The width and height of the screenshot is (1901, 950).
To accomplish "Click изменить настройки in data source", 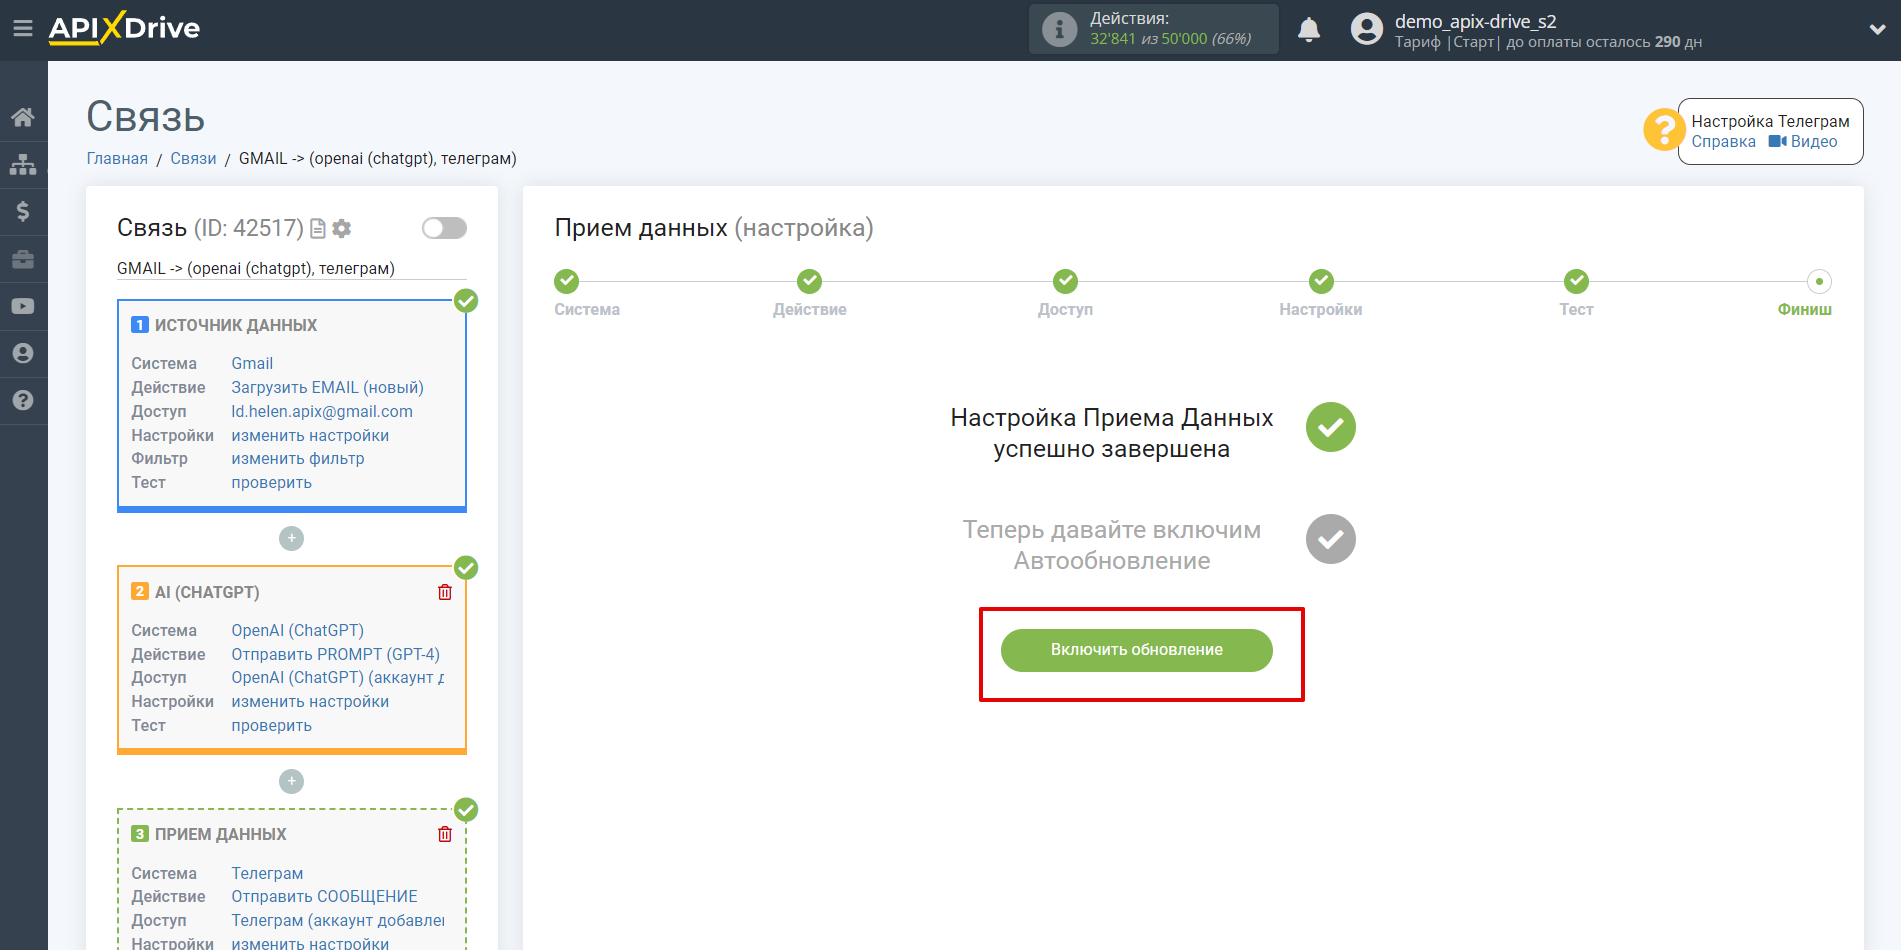I will pyautogui.click(x=310, y=435).
